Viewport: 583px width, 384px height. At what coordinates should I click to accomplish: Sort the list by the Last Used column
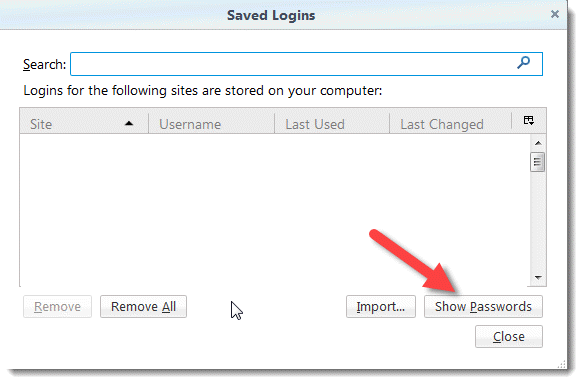pos(332,124)
